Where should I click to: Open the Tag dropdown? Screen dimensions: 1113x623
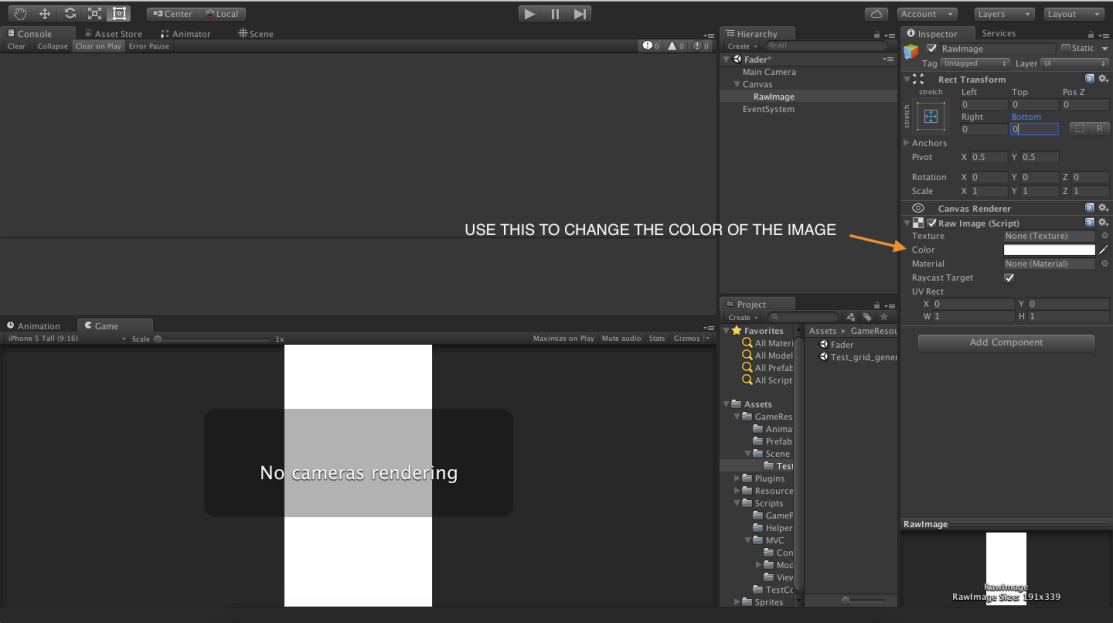click(975, 64)
